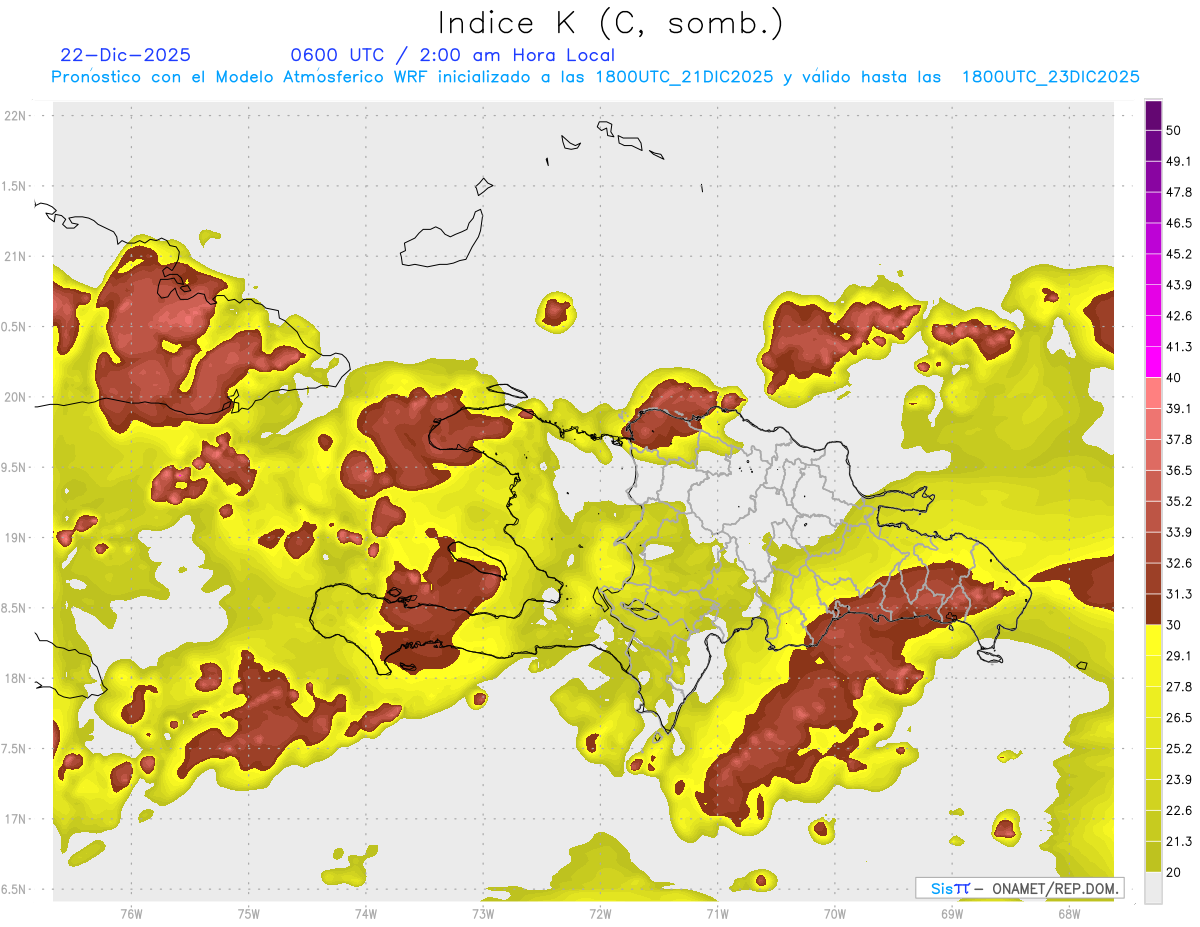The image size is (1200, 927).
Task: Click the light gray color bar segment below 20
Action: click(1153, 887)
